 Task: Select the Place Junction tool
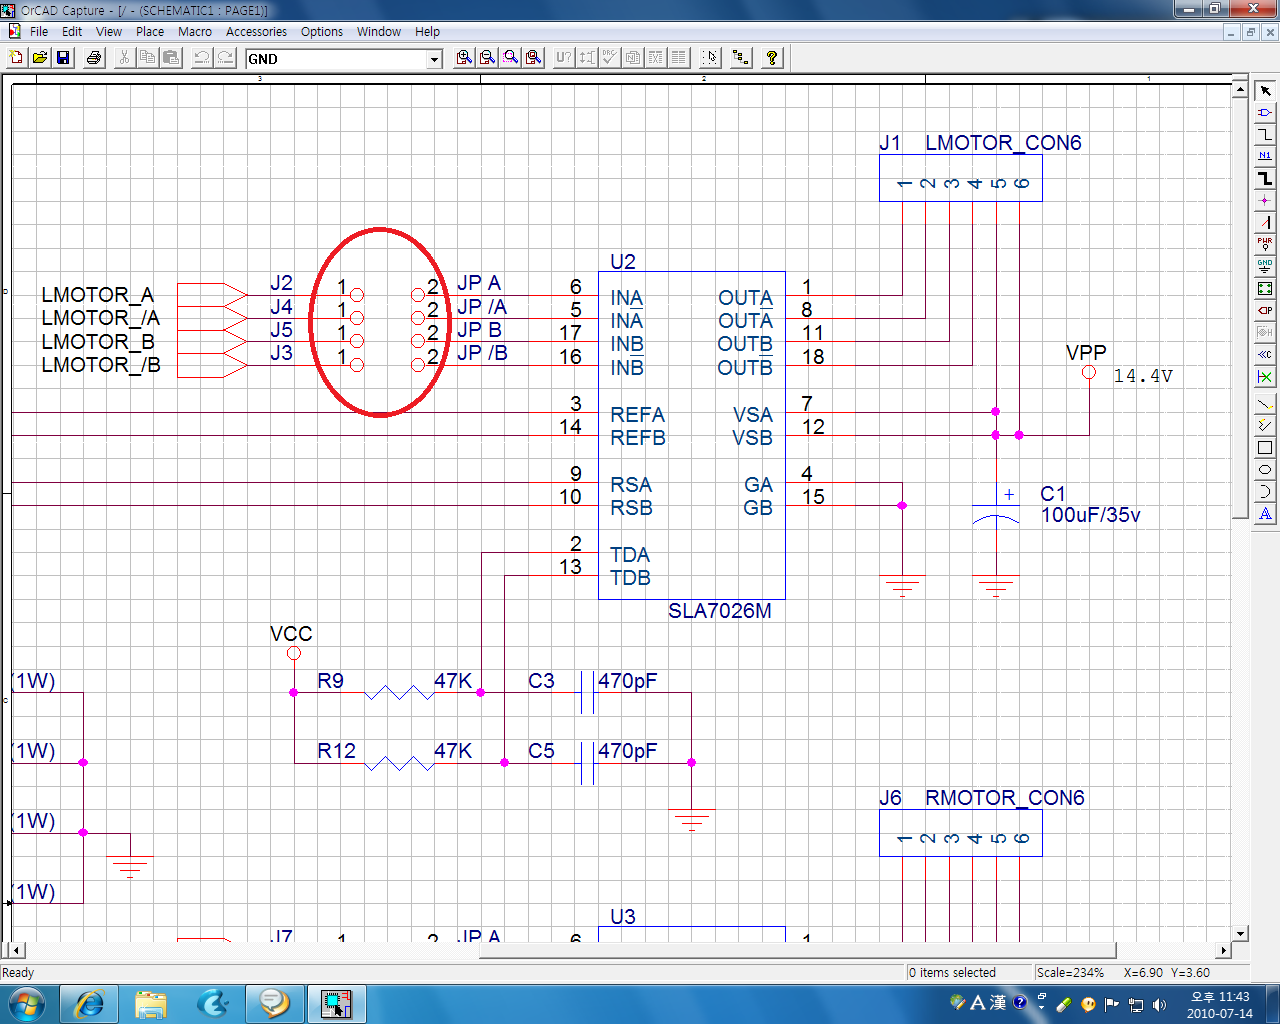1265,200
